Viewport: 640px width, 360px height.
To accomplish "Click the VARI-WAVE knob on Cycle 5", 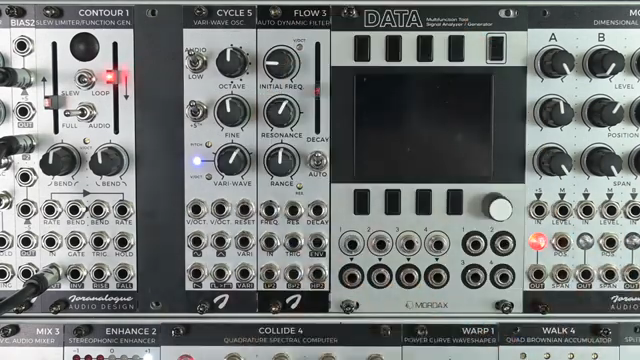I will [x=232, y=160].
